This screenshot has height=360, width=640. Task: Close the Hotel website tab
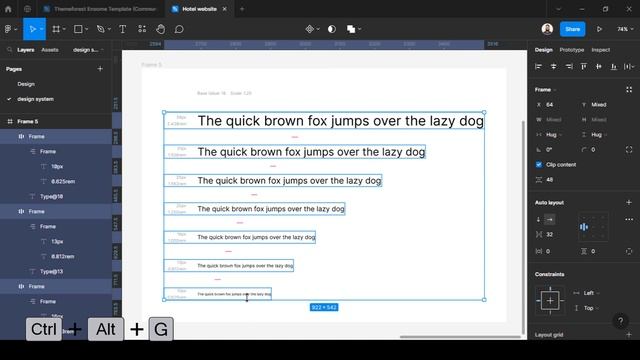(224, 9)
